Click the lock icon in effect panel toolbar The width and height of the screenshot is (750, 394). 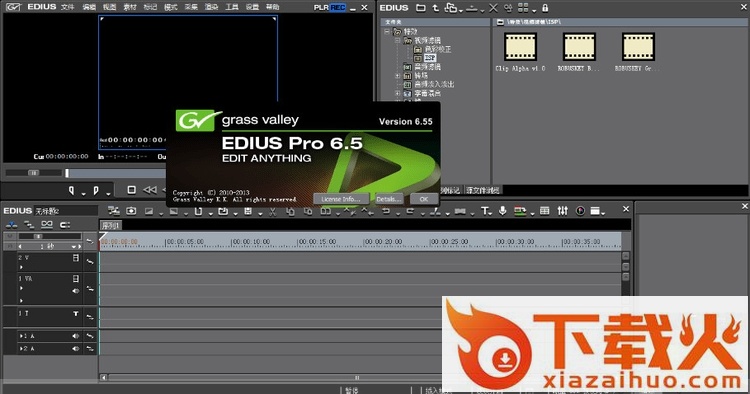(x=545, y=8)
